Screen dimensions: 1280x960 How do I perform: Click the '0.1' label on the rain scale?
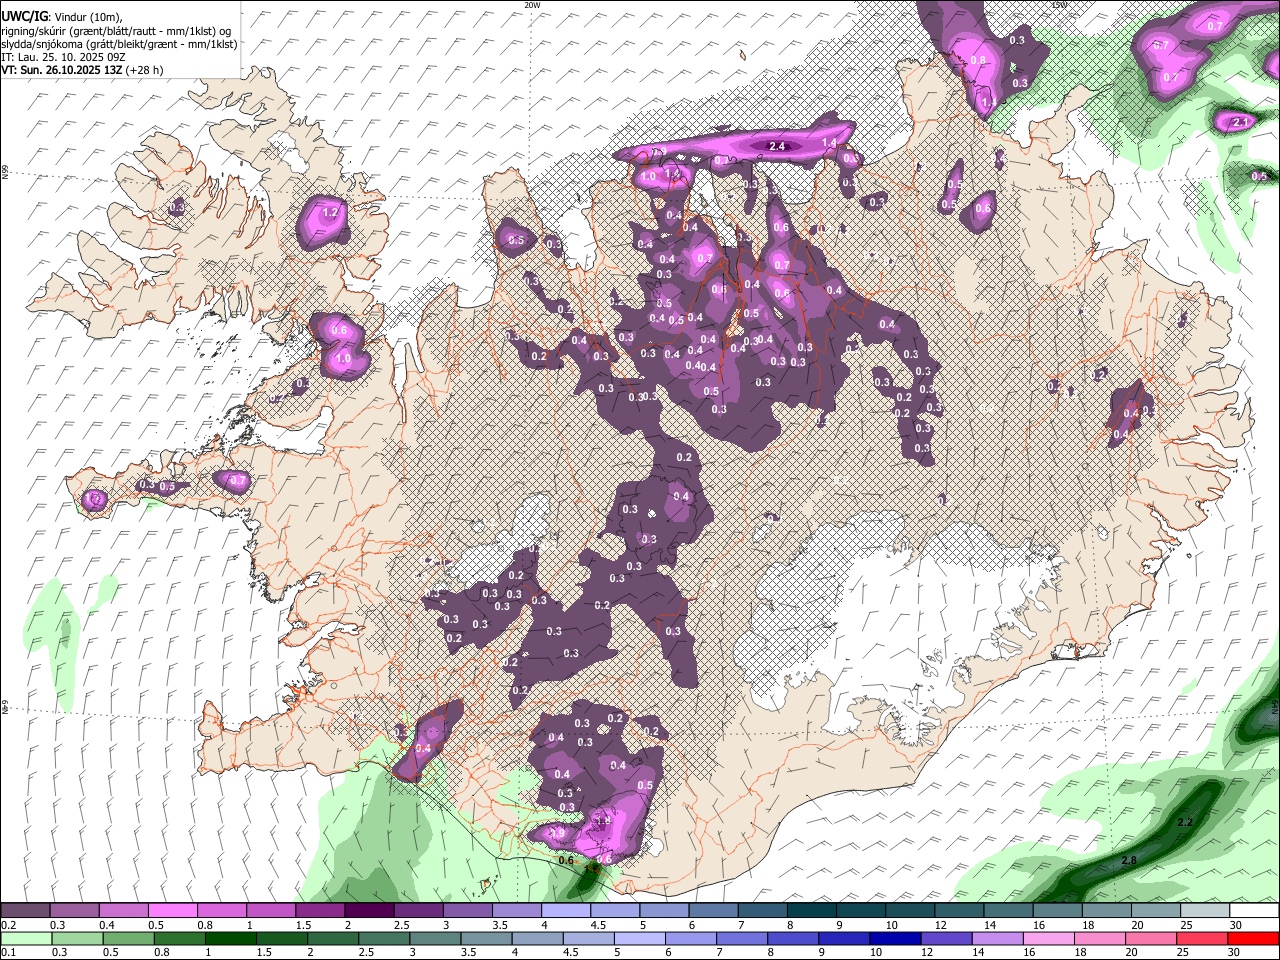8,951
